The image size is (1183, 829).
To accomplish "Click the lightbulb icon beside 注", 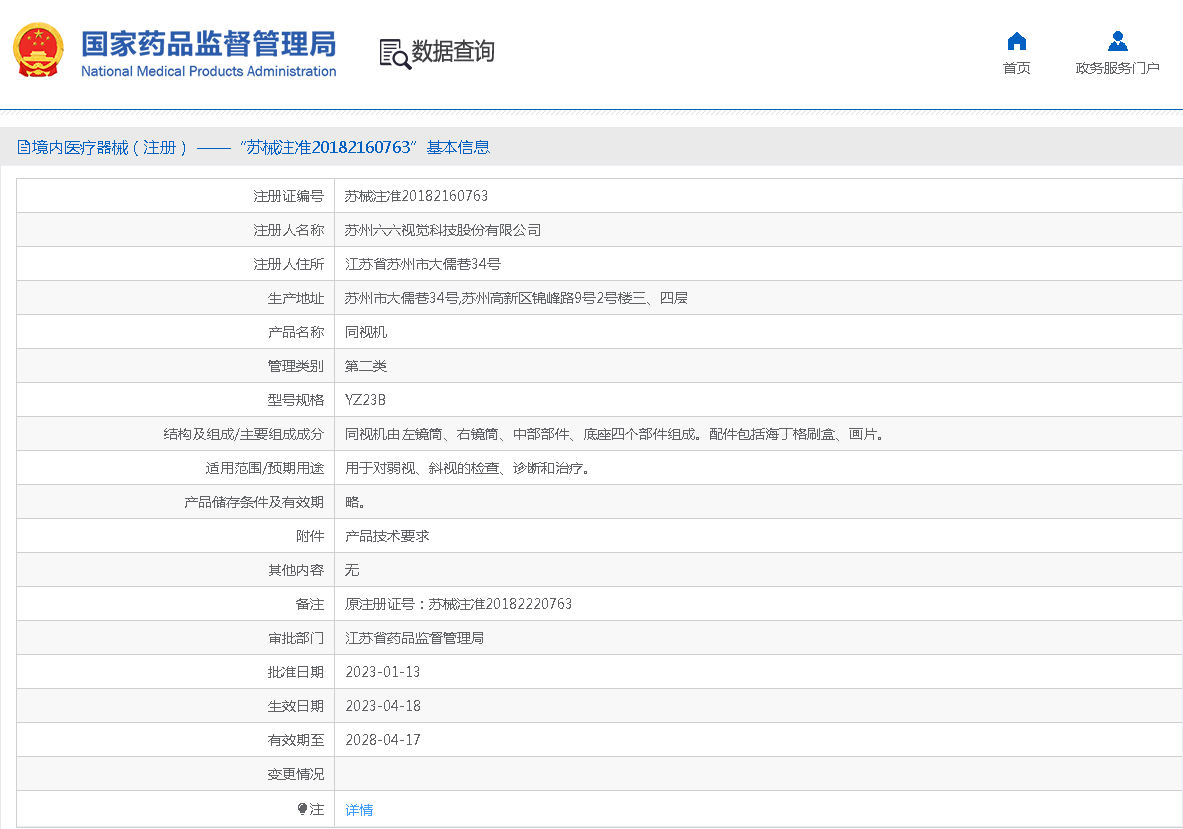I will [302, 809].
